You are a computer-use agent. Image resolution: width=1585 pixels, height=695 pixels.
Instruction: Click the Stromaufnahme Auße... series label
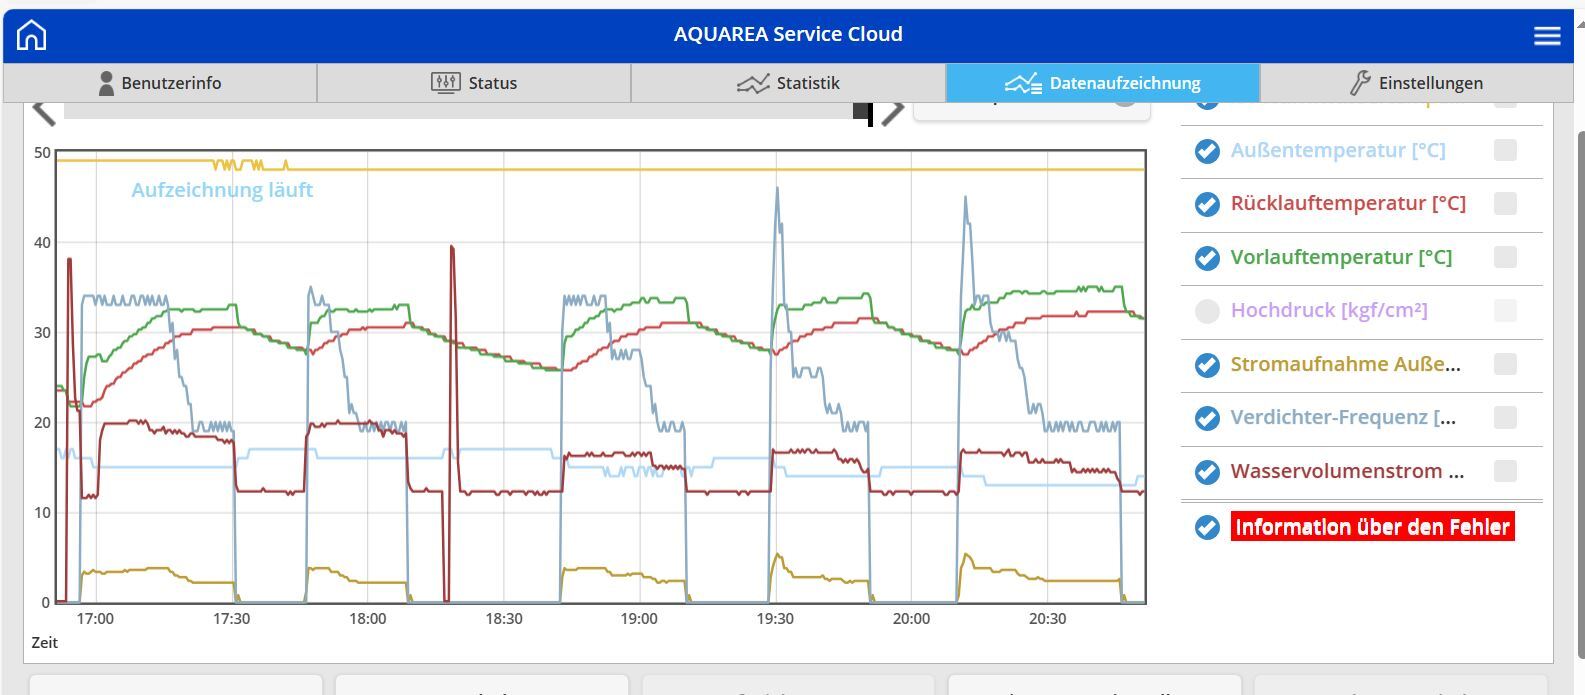click(1345, 364)
